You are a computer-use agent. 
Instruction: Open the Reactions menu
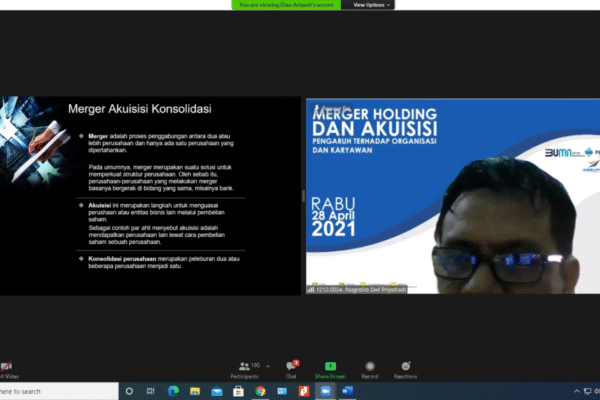(405, 369)
